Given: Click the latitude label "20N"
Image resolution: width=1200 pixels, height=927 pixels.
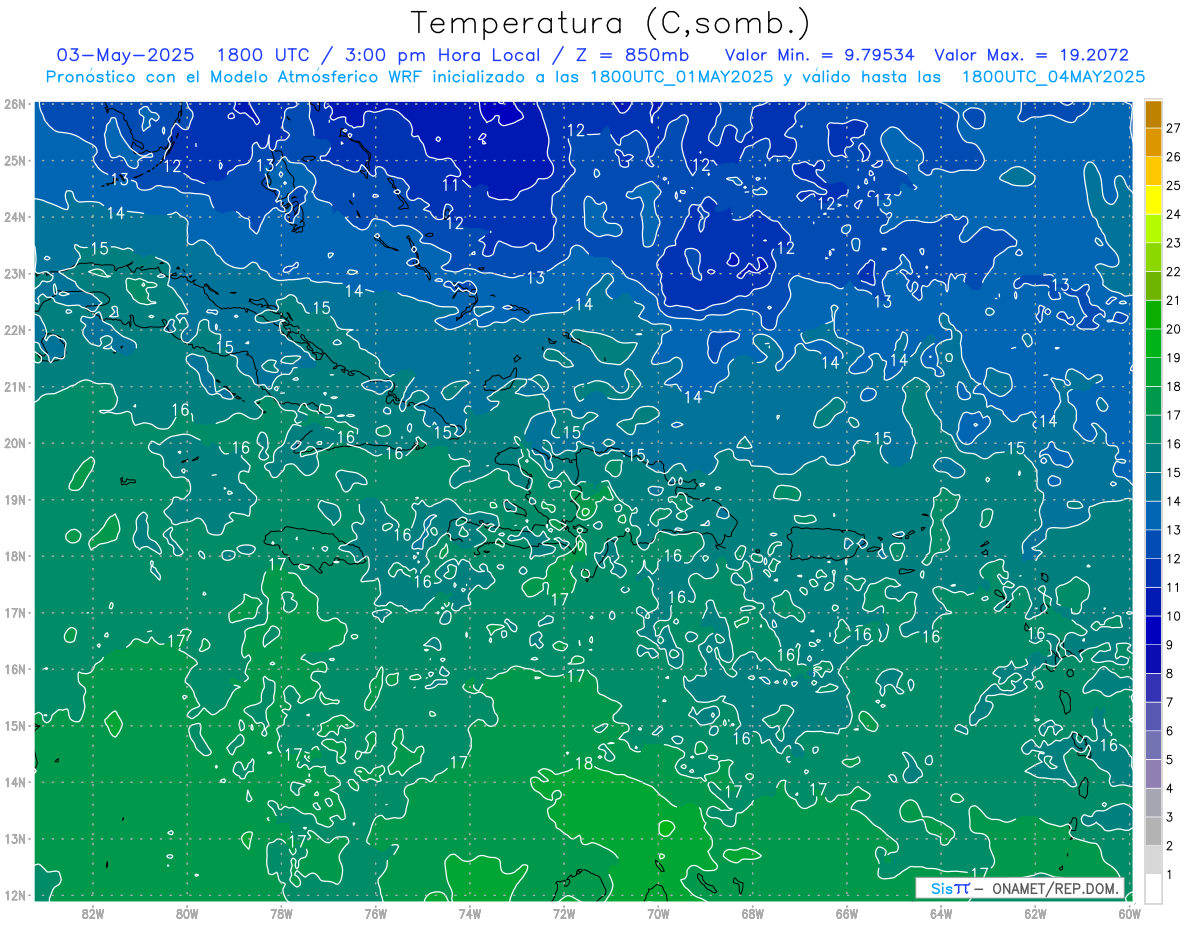Looking at the screenshot, I should [x=14, y=443].
